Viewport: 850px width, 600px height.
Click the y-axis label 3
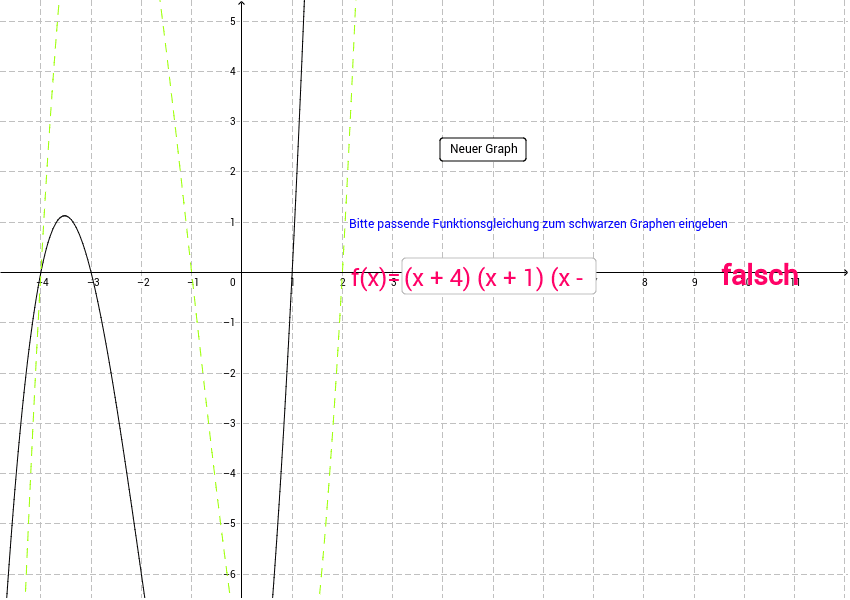[x=233, y=121]
